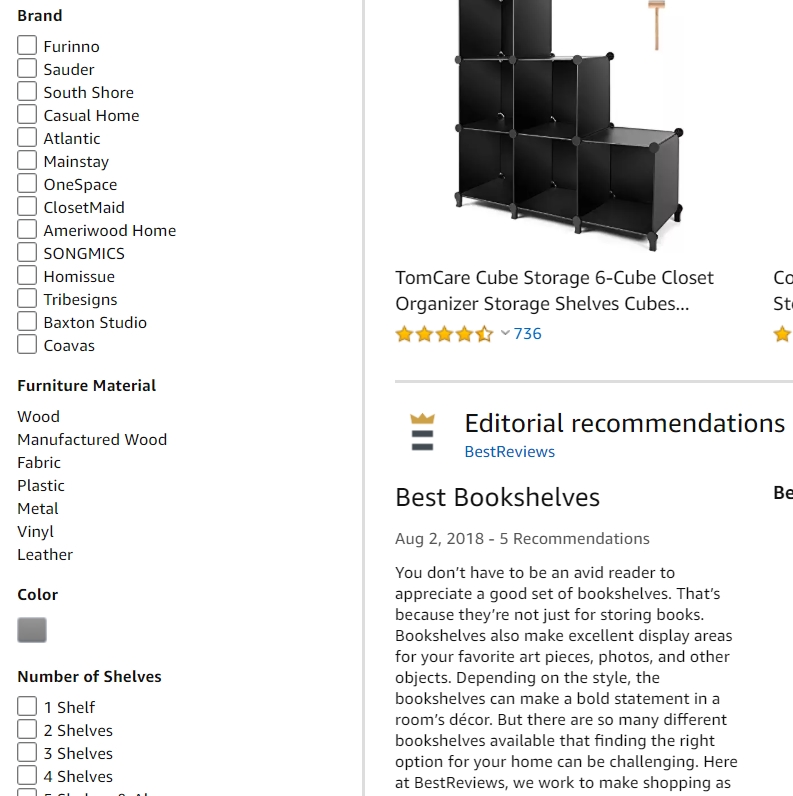The image size is (793, 796).
Task: Toggle the Tribesigns brand checkbox
Action: [x=27, y=299]
